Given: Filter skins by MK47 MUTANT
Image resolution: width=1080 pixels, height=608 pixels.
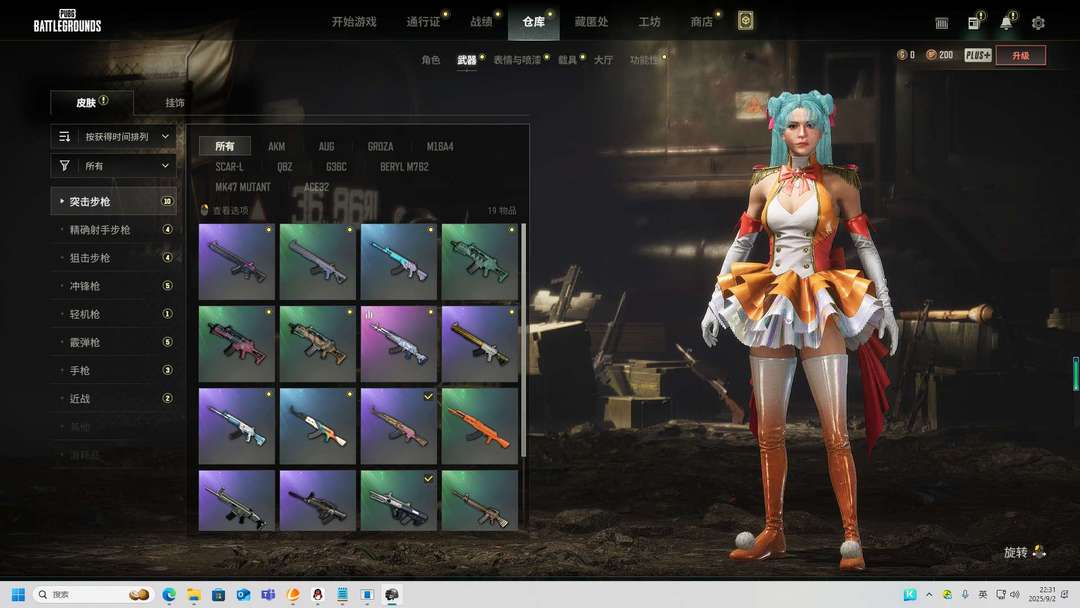Looking at the screenshot, I should point(243,187).
